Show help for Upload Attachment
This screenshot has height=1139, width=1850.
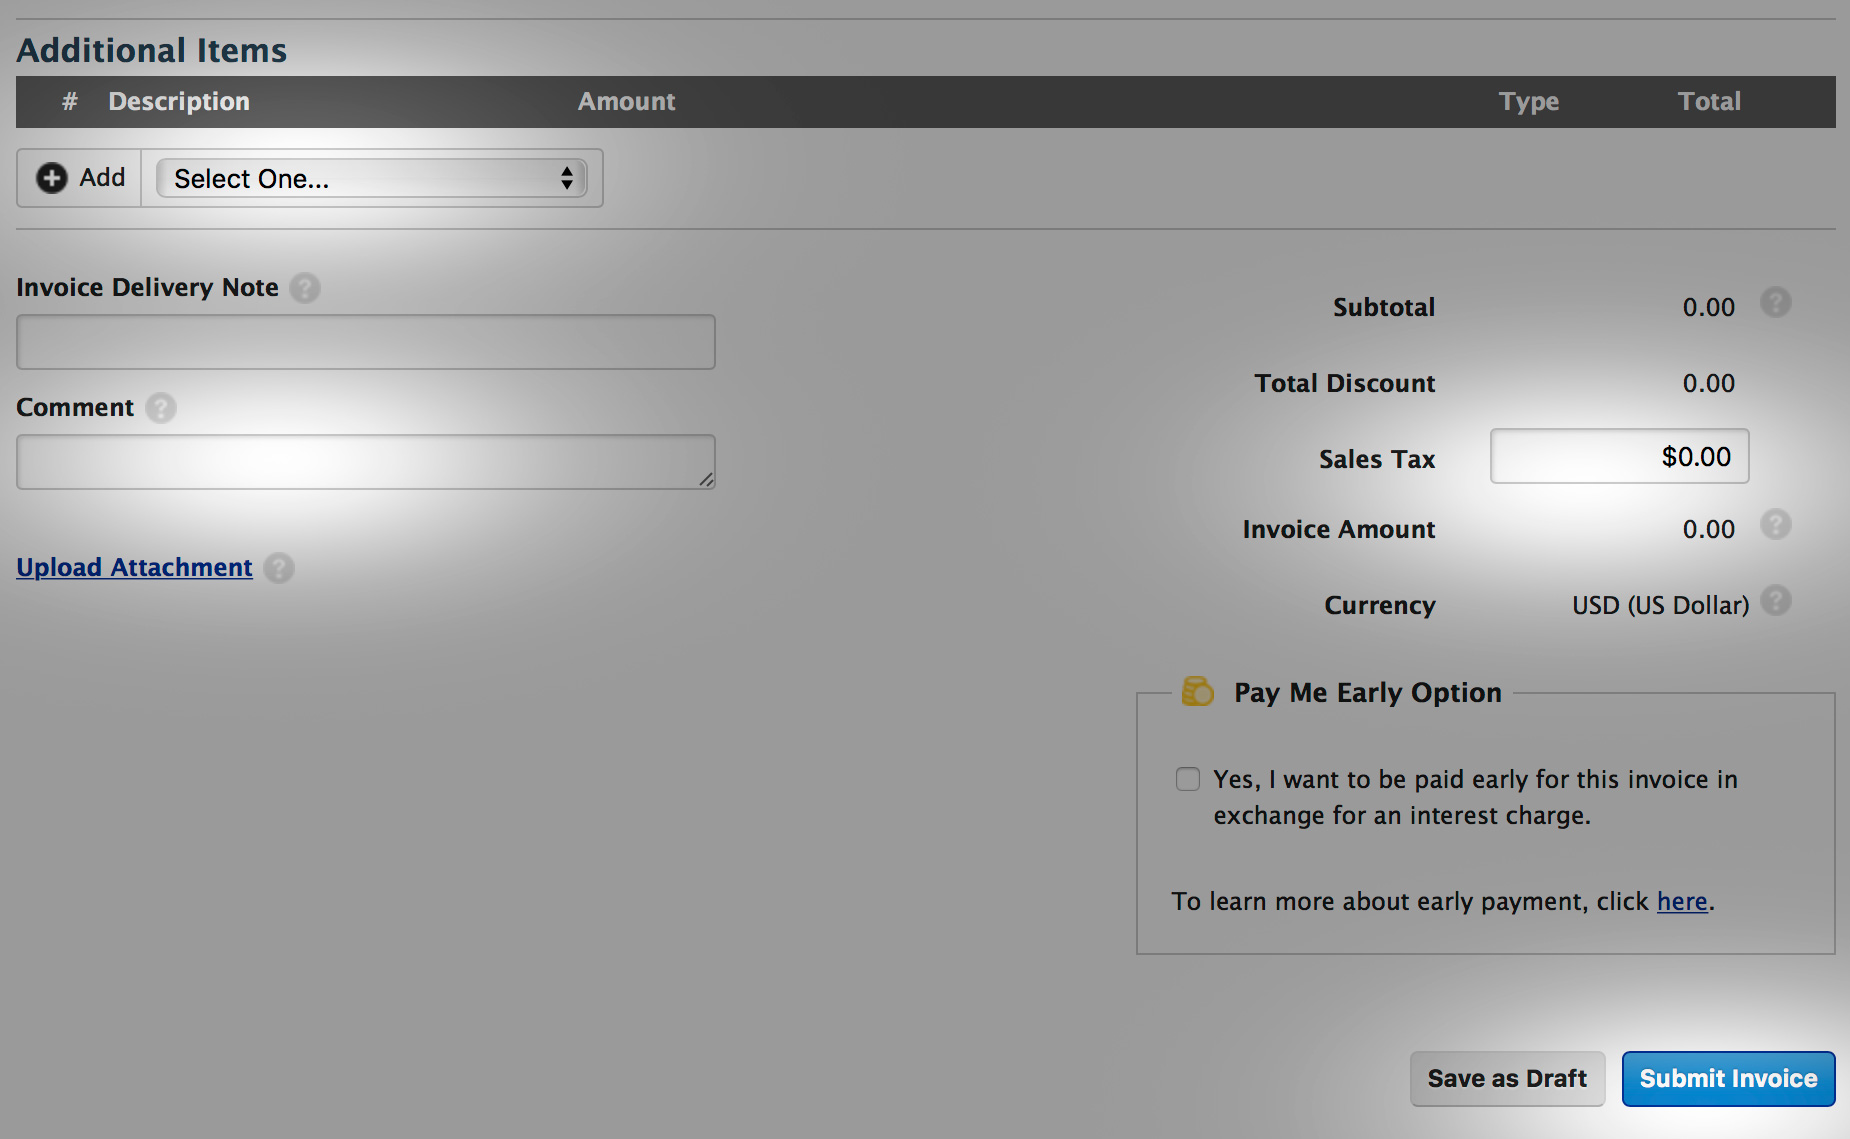click(x=279, y=568)
